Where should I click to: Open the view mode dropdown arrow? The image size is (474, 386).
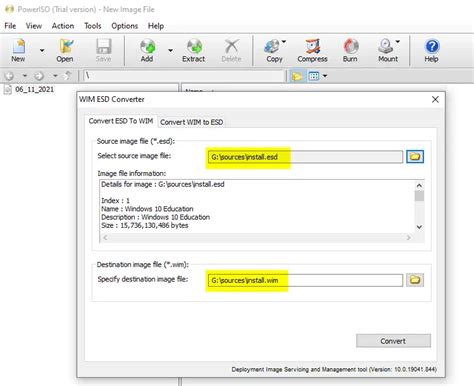[325, 76]
